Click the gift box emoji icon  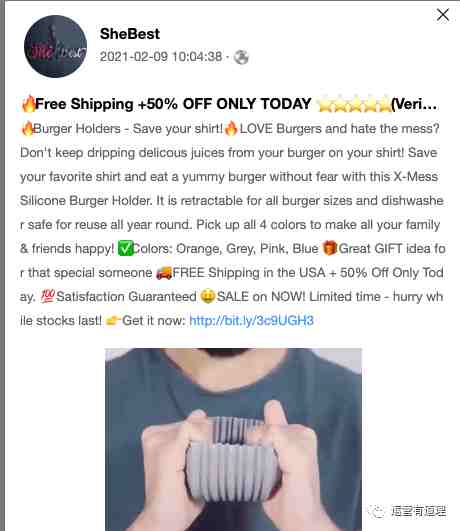pos(330,248)
